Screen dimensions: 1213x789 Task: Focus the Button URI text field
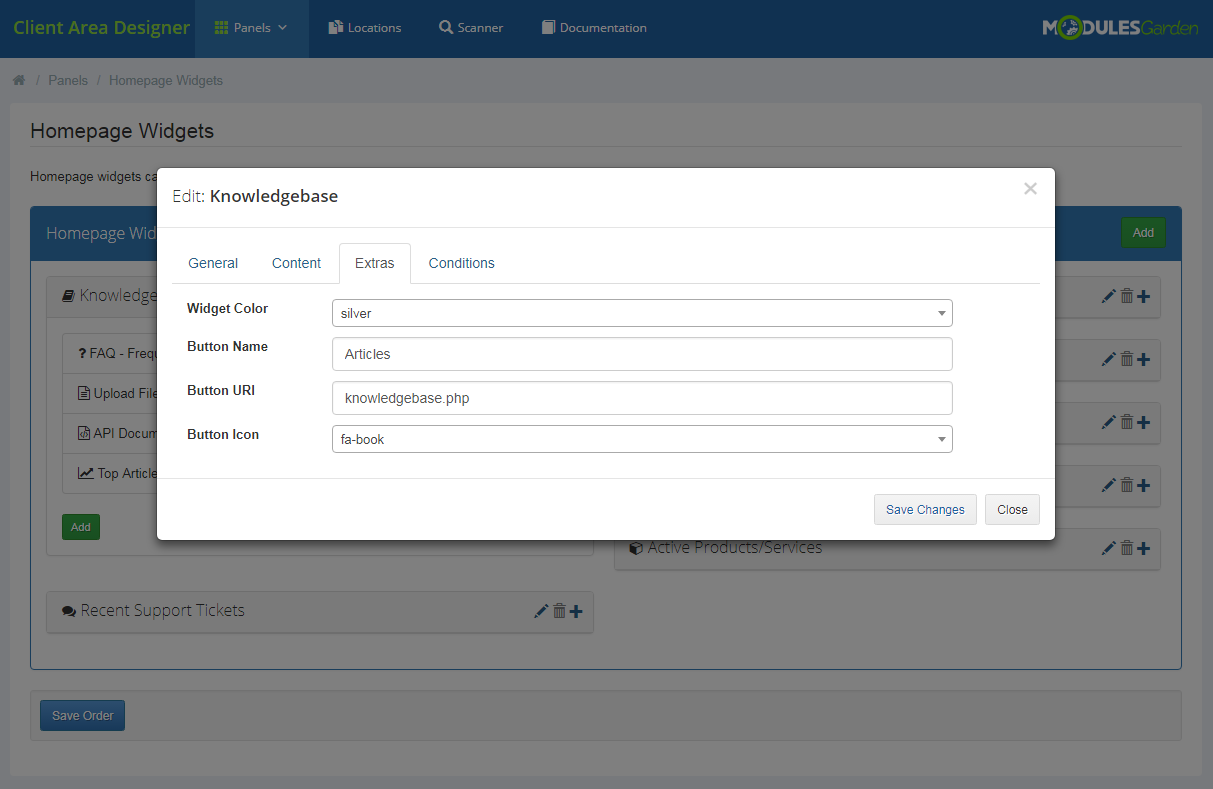click(x=641, y=398)
